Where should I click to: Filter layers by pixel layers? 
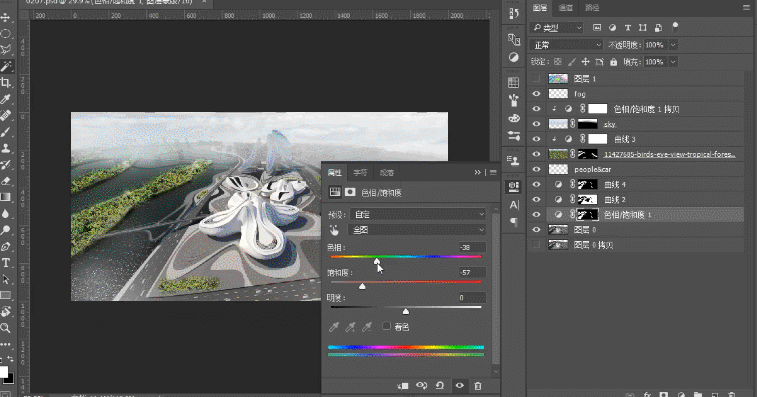point(597,28)
